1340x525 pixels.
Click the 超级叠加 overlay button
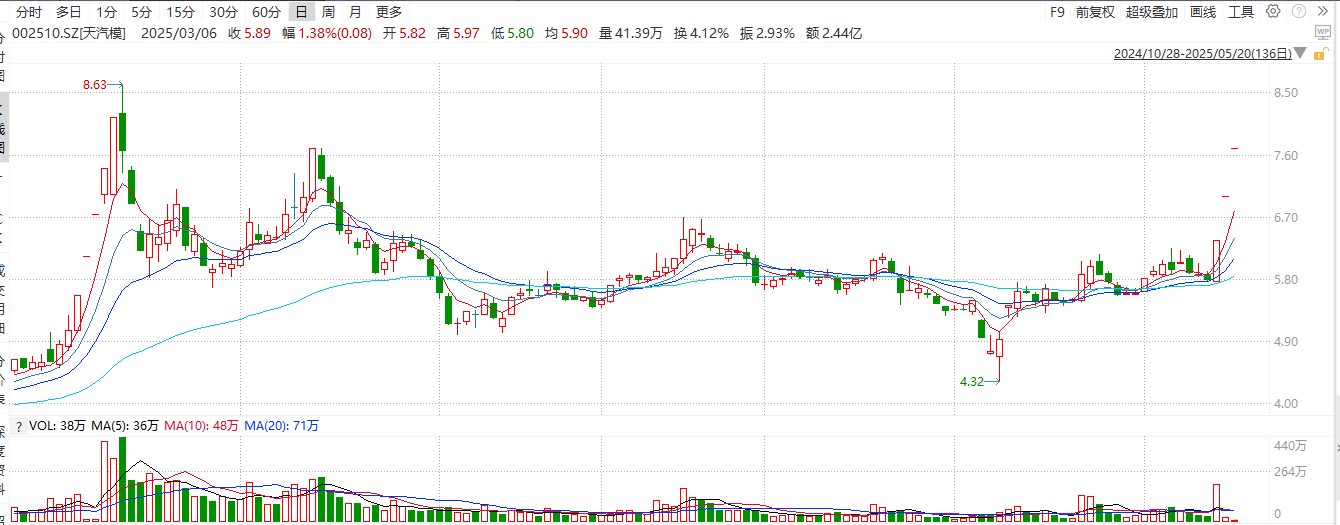pyautogui.click(x=1153, y=12)
